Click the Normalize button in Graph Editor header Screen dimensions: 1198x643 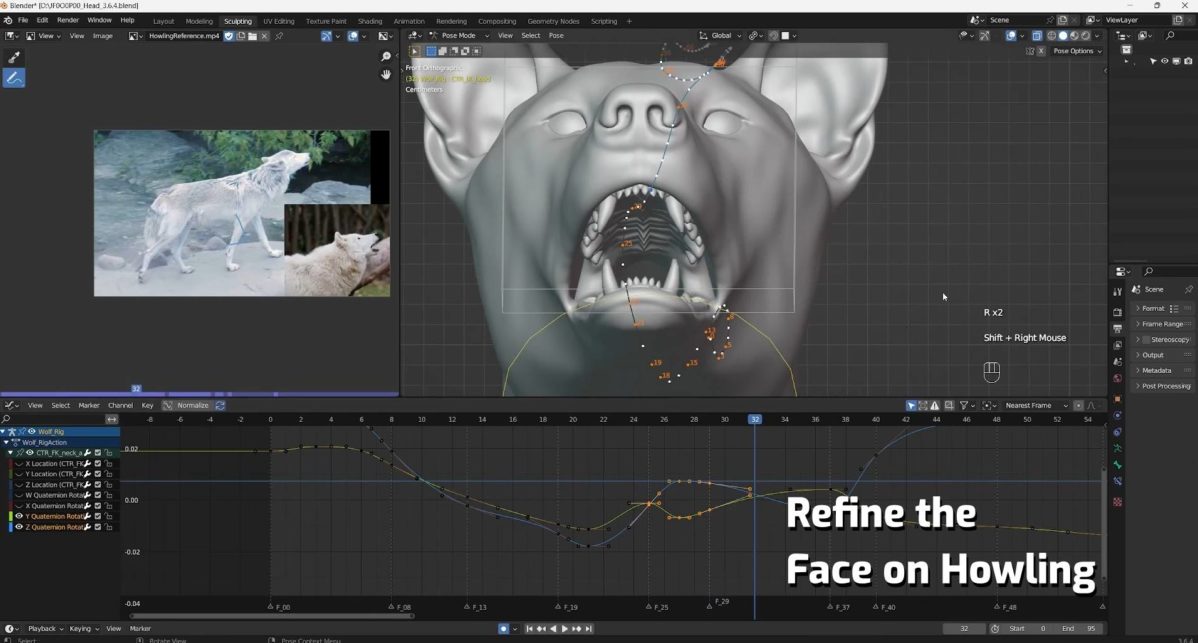pyautogui.click(x=193, y=405)
